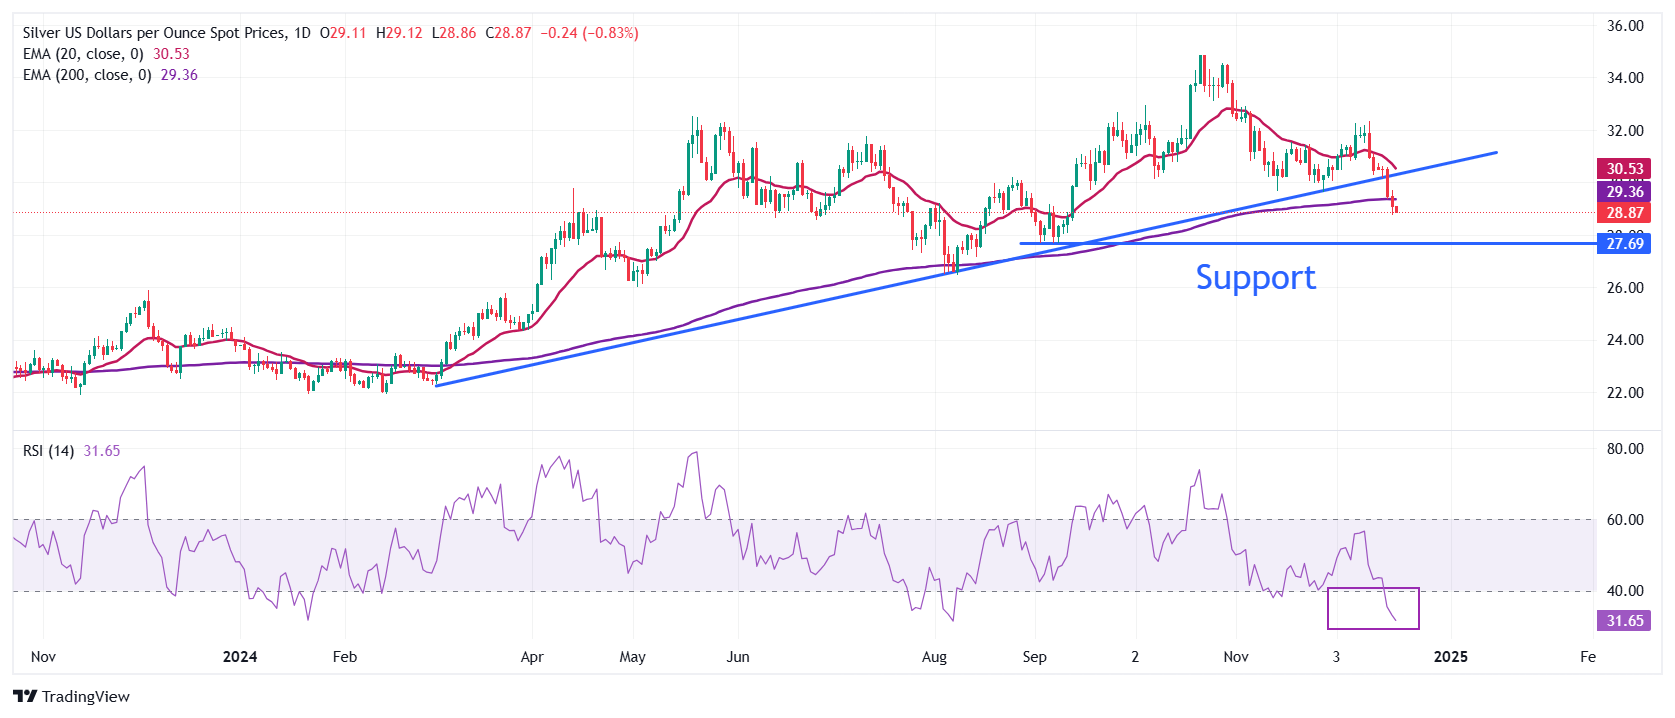This screenshot has width=1675, height=718.
Task: Click the 2024 label on time axis
Action: pos(240,657)
